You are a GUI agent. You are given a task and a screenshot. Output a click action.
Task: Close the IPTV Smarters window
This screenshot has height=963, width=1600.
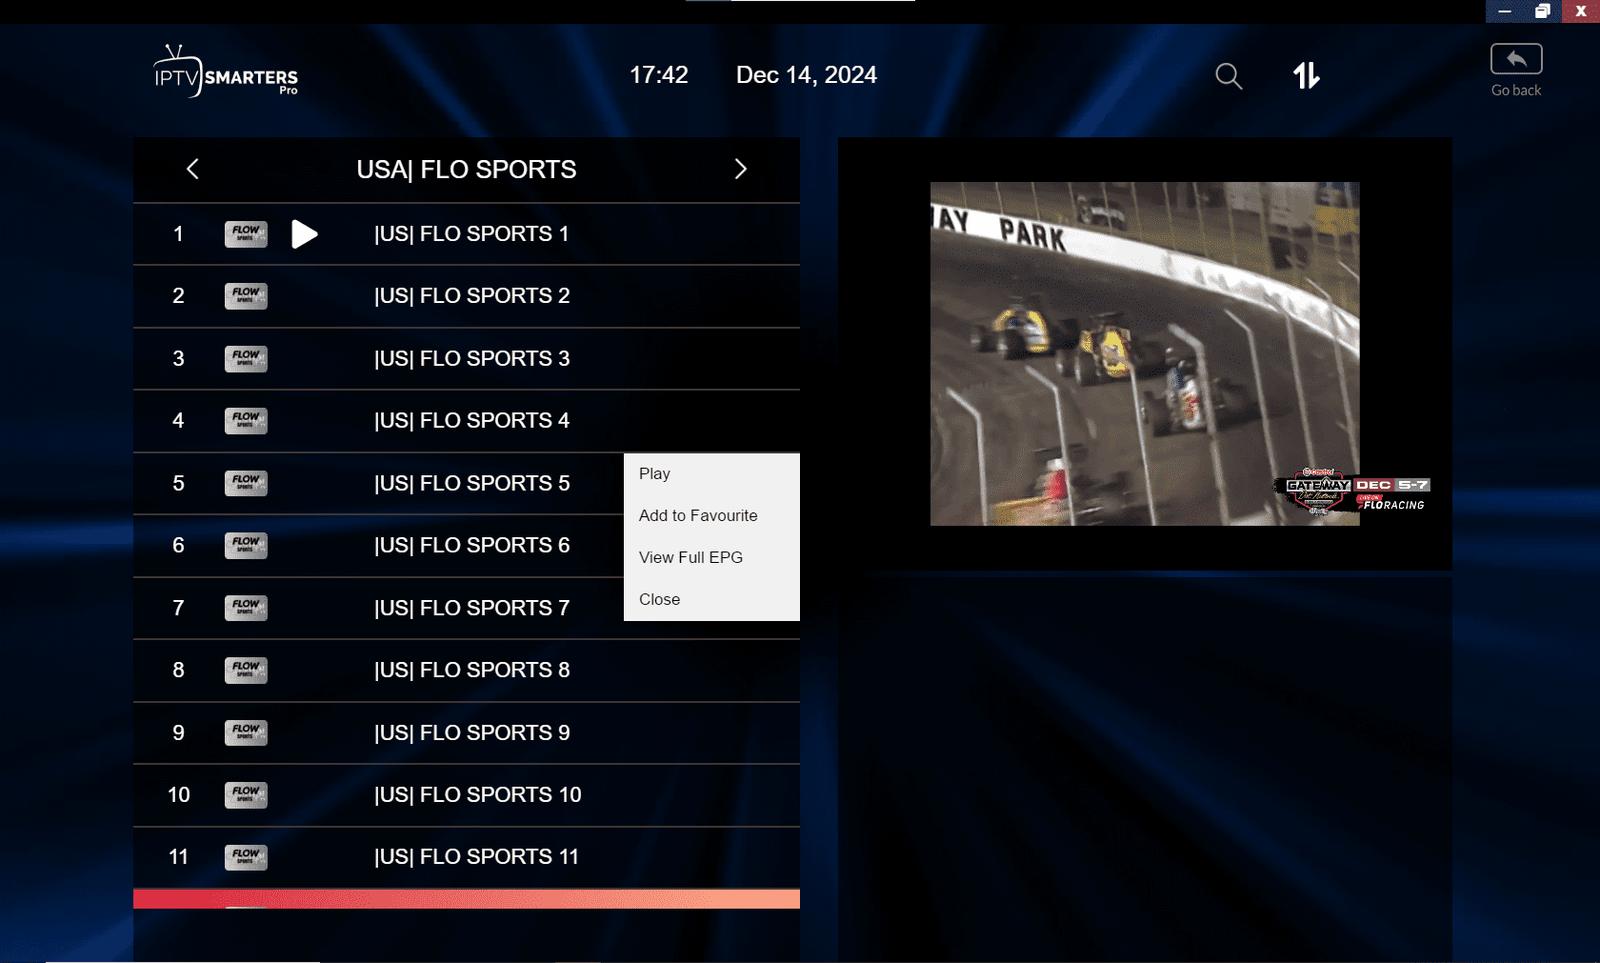click(x=1581, y=11)
